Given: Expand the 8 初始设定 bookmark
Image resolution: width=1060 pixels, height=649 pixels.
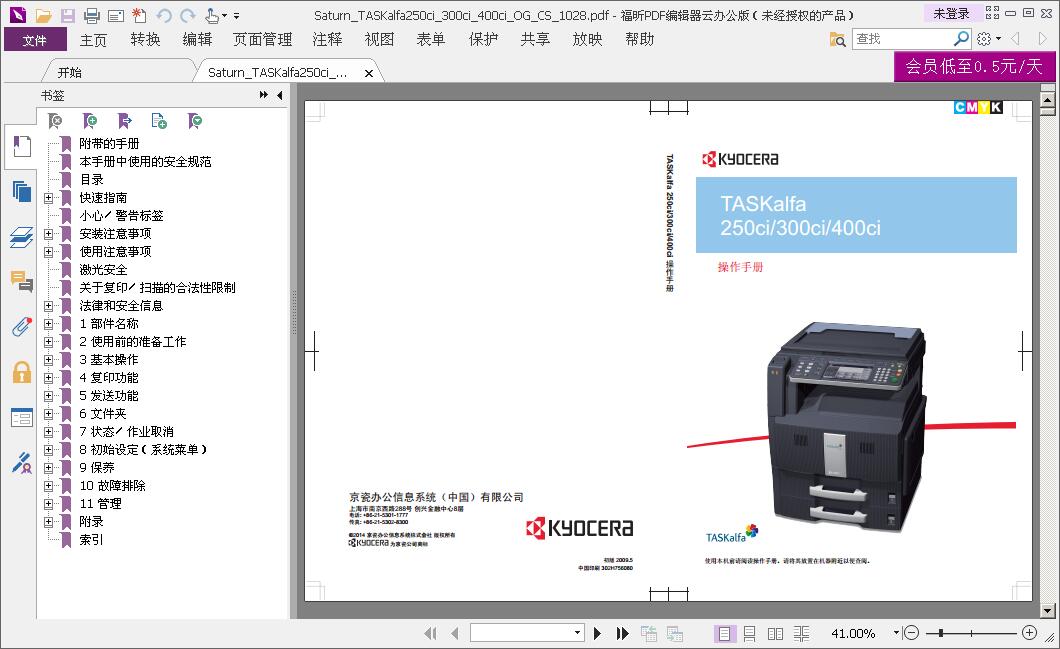Looking at the screenshot, I should coord(48,450).
